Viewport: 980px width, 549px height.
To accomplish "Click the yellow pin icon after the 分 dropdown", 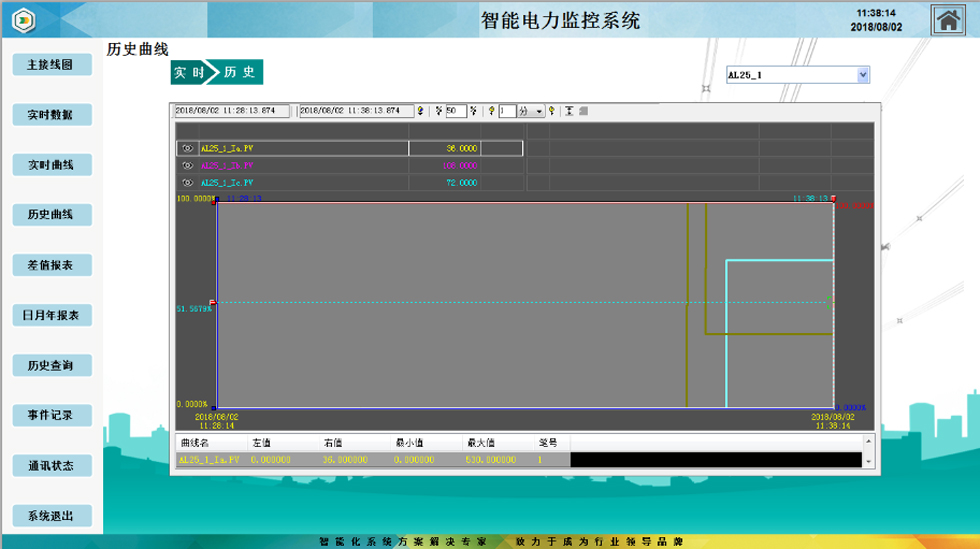I will pos(552,111).
